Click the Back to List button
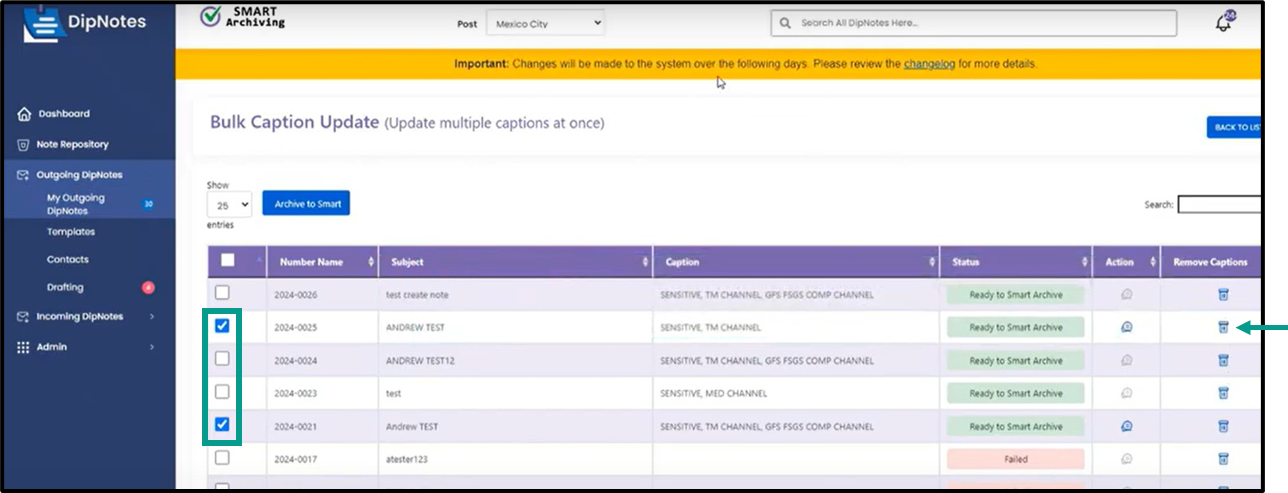Viewport: 1288px width, 493px height. [x=1234, y=127]
